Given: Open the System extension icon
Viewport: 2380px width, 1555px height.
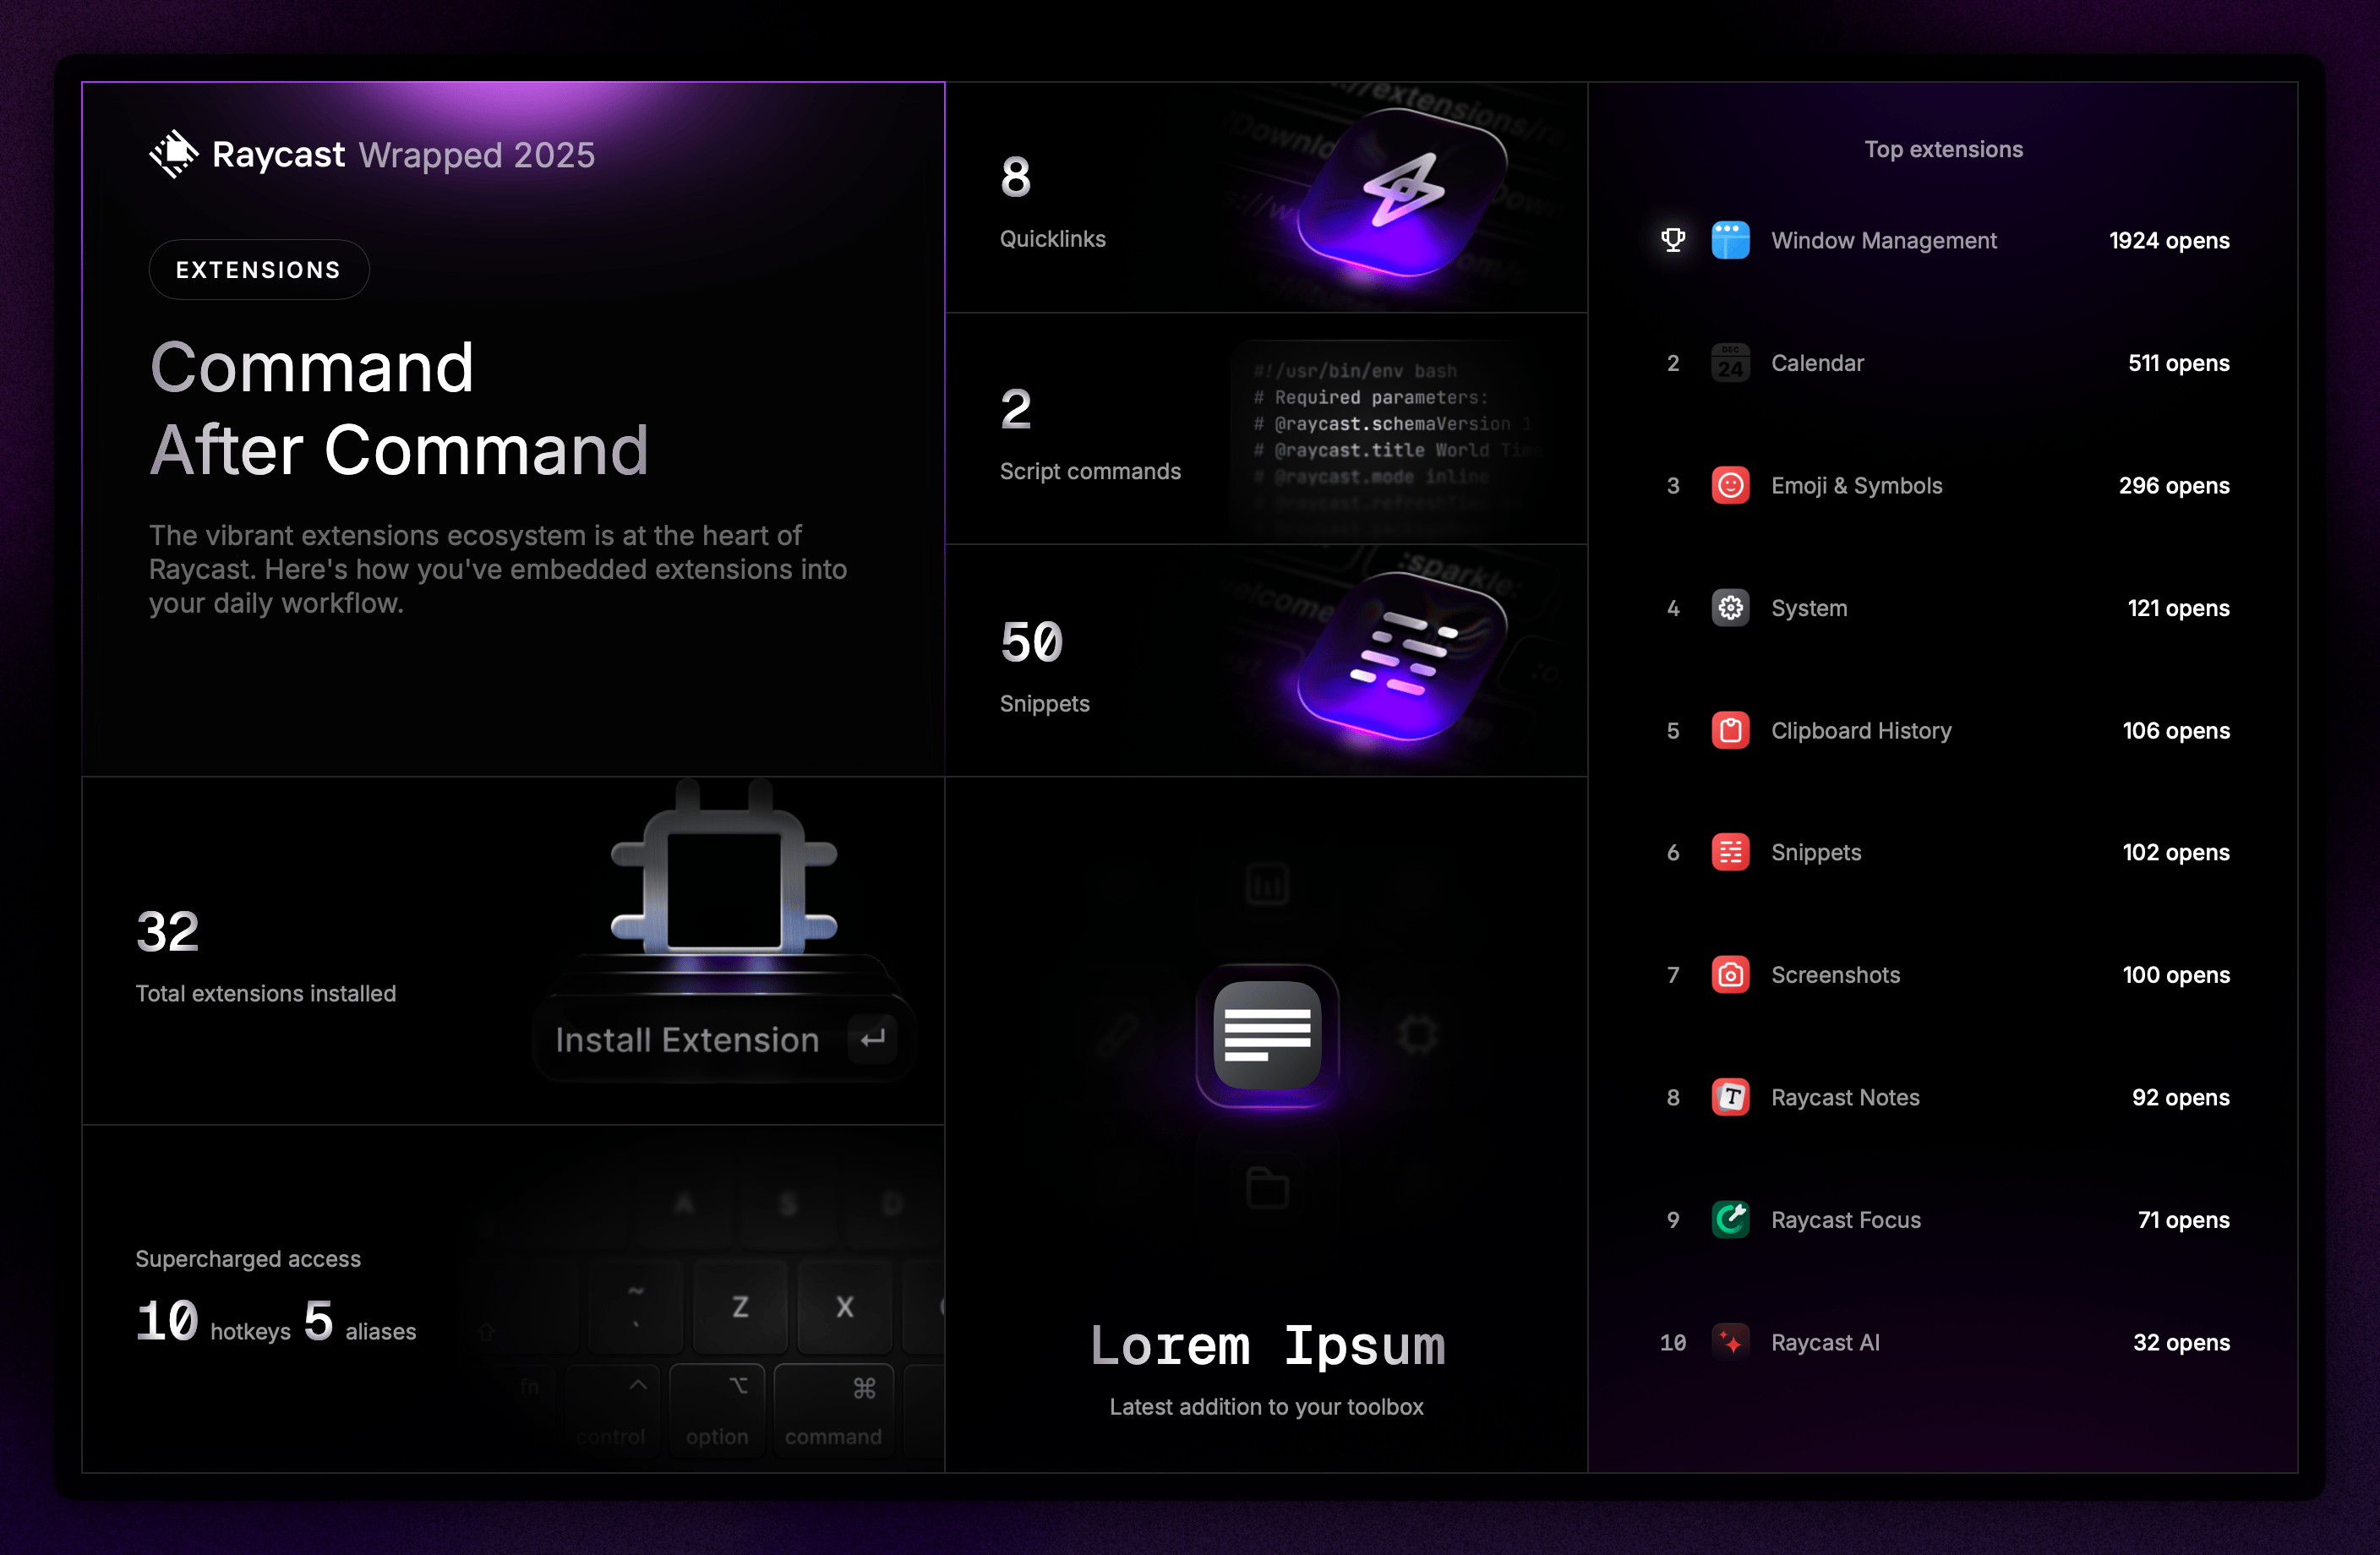Looking at the screenshot, I should 1731,608.
